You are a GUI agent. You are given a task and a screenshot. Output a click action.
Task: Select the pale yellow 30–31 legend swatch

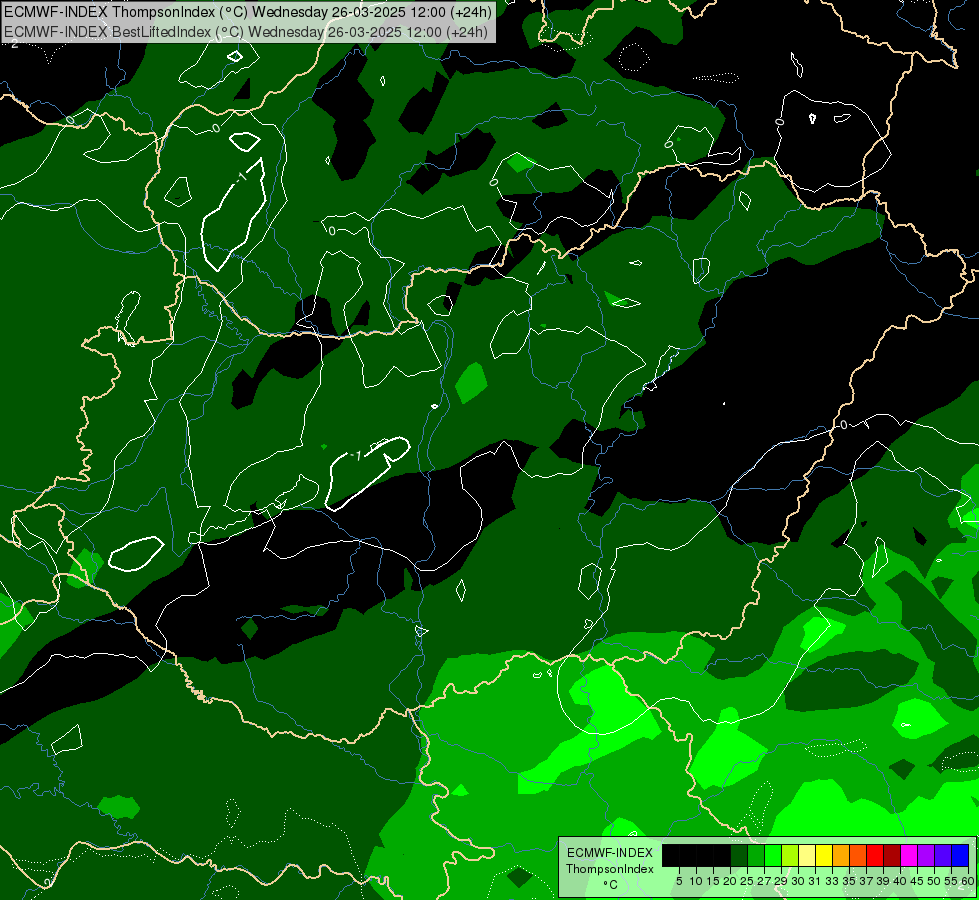point(807,855)
